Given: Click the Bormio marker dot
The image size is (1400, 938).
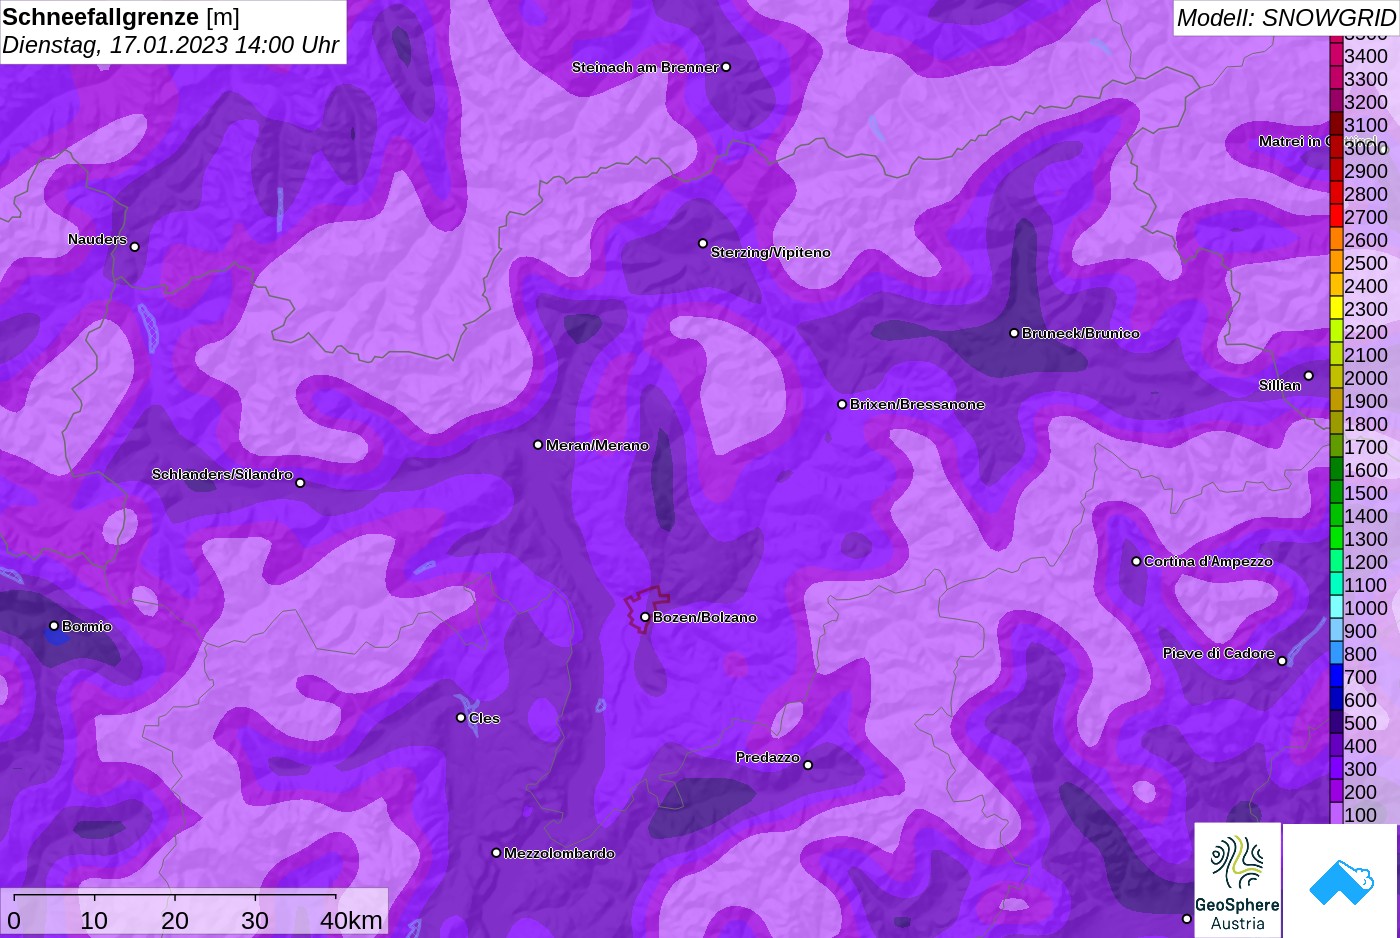Looking at the screenshot, I should 54,626.
